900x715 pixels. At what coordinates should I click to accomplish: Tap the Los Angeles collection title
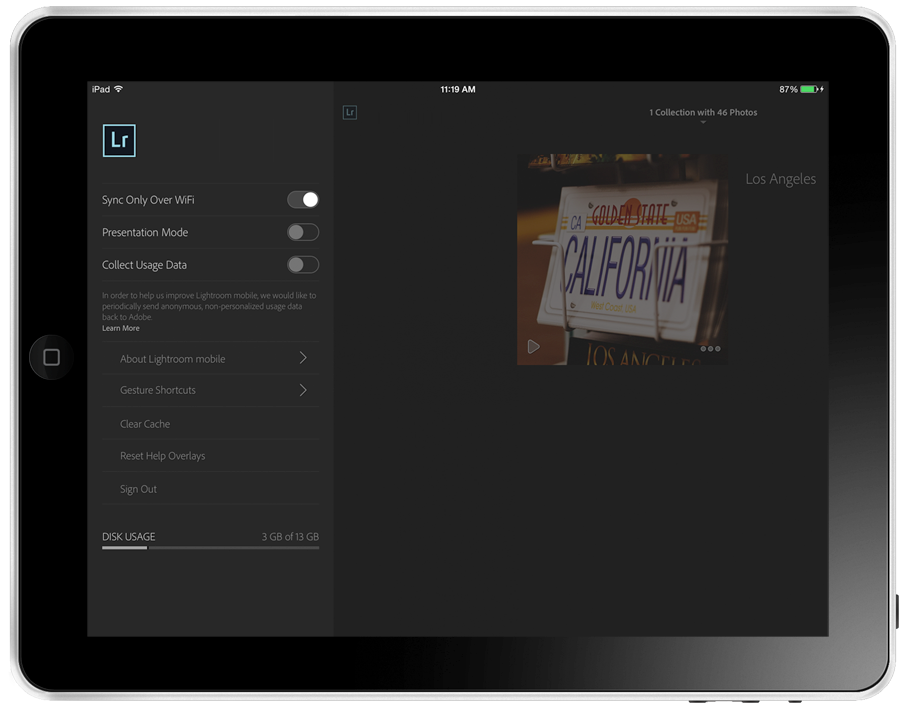click(781, 179)
